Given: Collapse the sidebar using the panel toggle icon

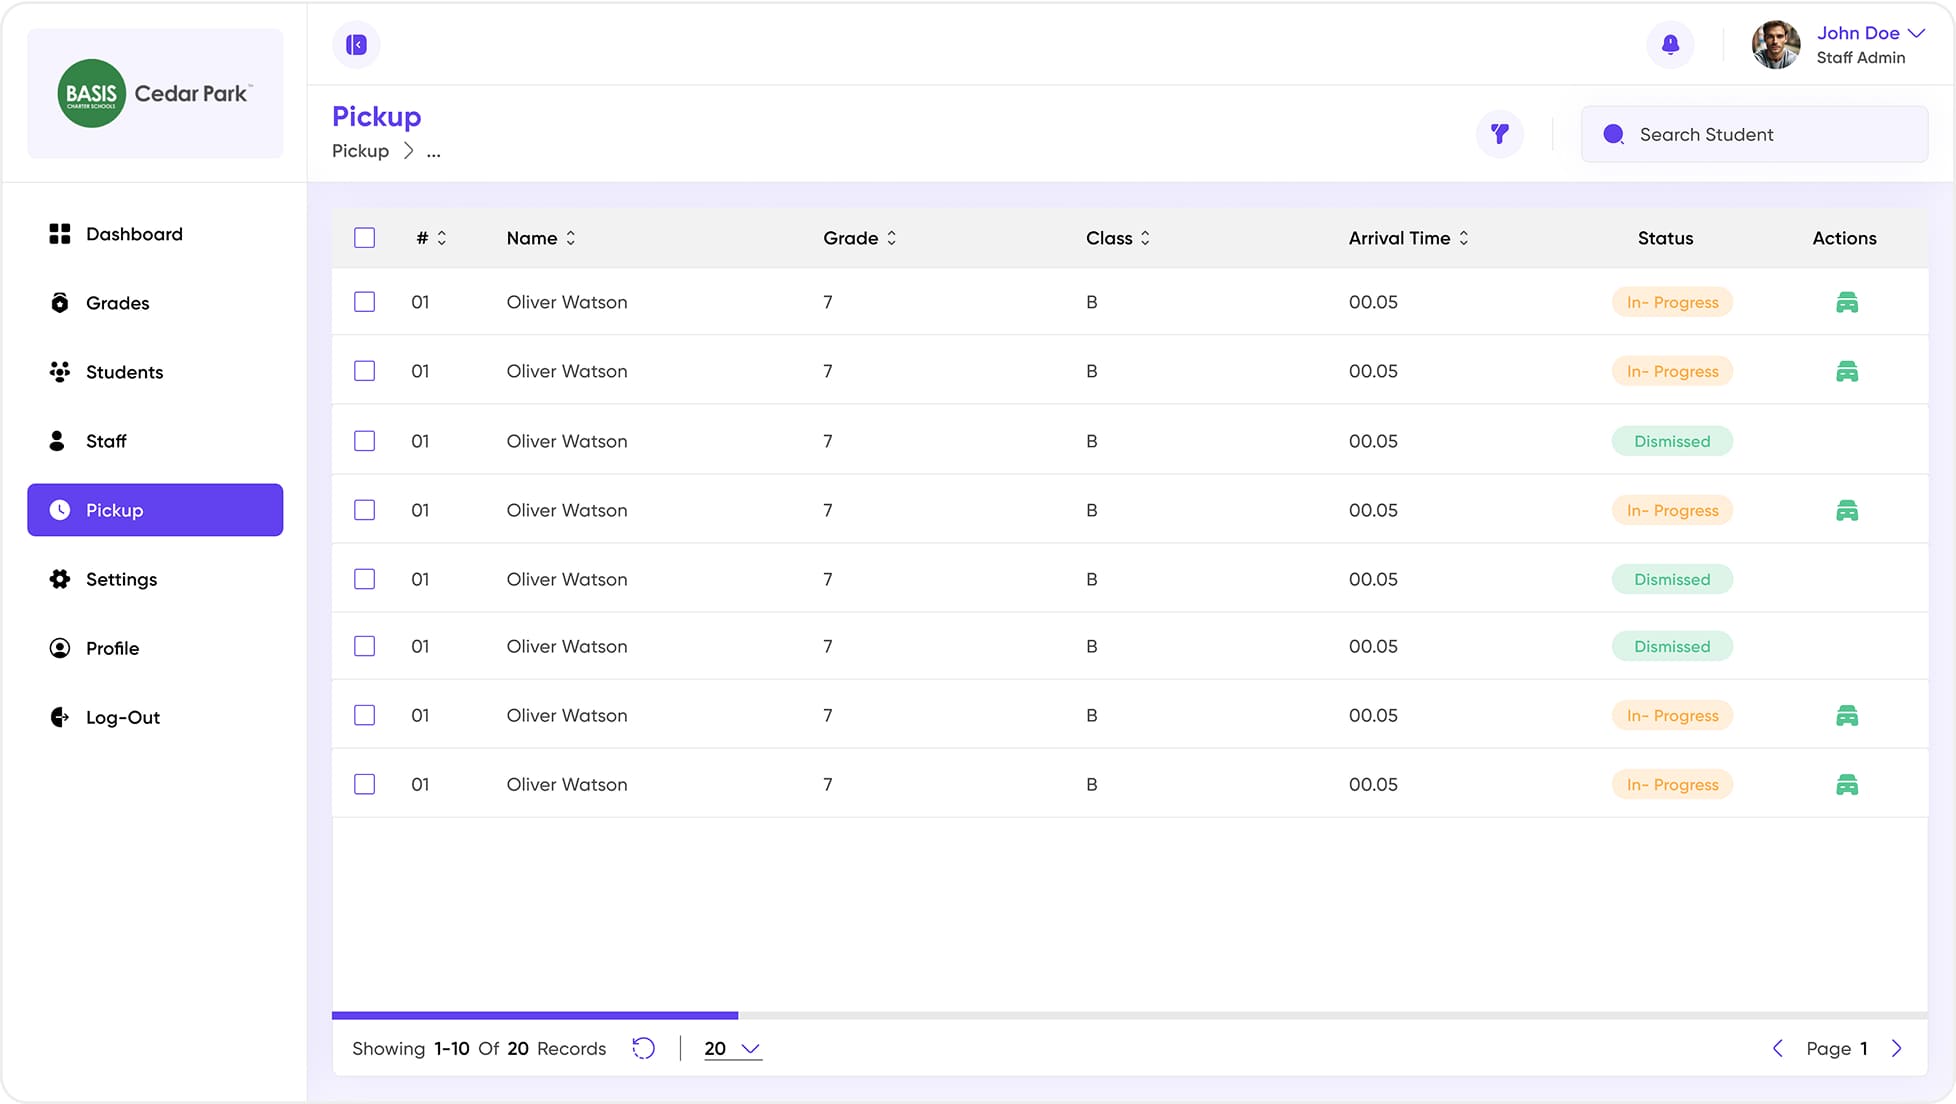Looking at the screenshot, I should pyautogui.click(x=356, y=45).
